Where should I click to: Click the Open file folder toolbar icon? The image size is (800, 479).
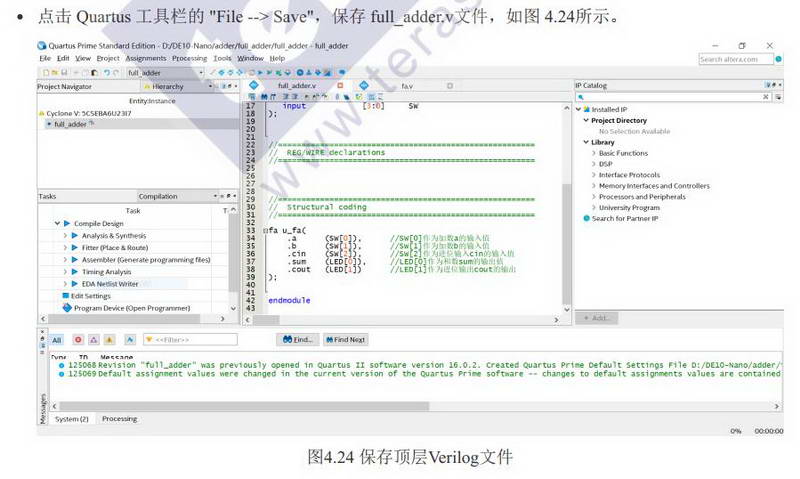(55, 73)
